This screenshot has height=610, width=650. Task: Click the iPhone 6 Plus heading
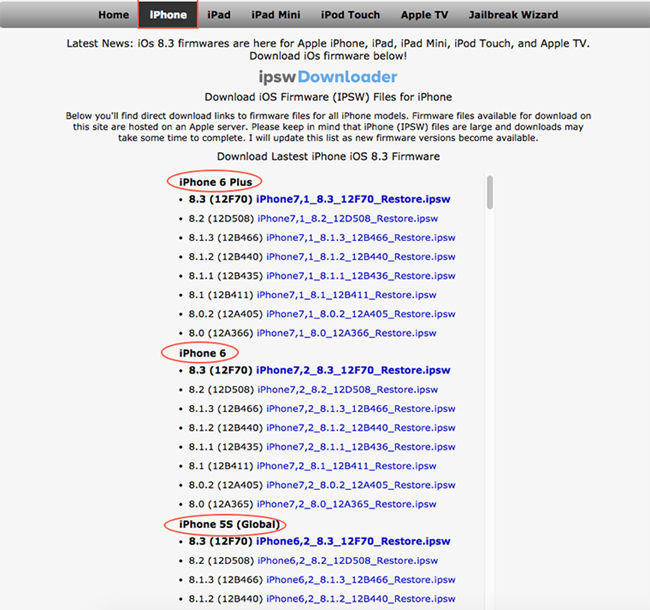coord(215,182)
